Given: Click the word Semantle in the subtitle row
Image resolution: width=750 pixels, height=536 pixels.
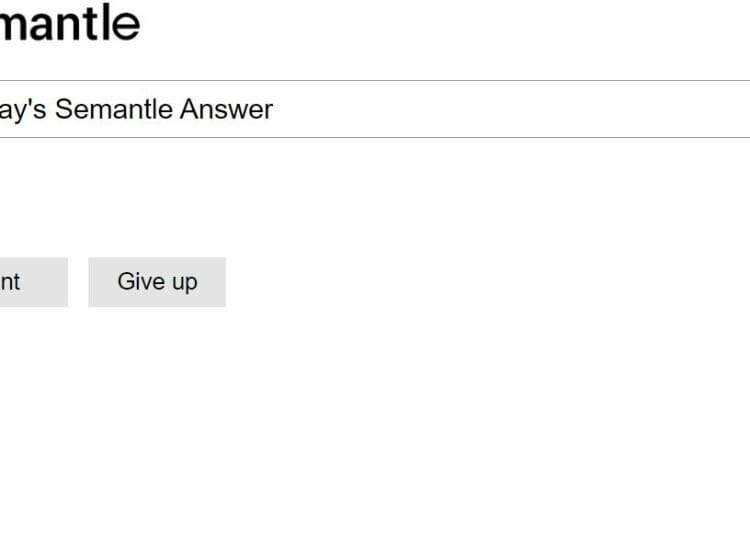Looking at the screenshot, I should pos(114,109).
